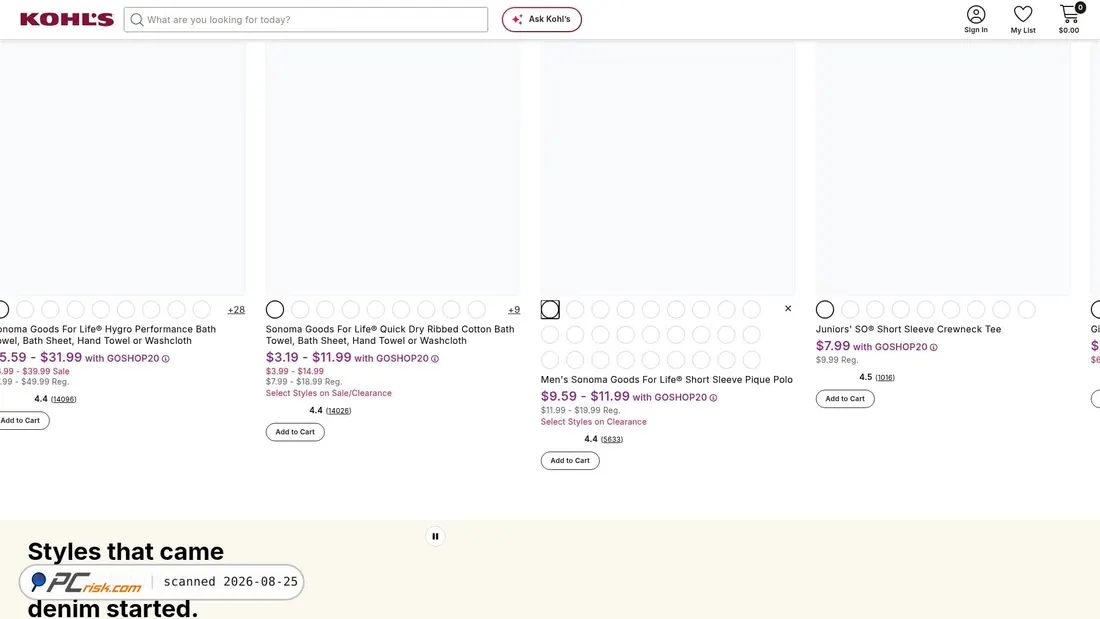Pause the banner carousel

(435, 536)
